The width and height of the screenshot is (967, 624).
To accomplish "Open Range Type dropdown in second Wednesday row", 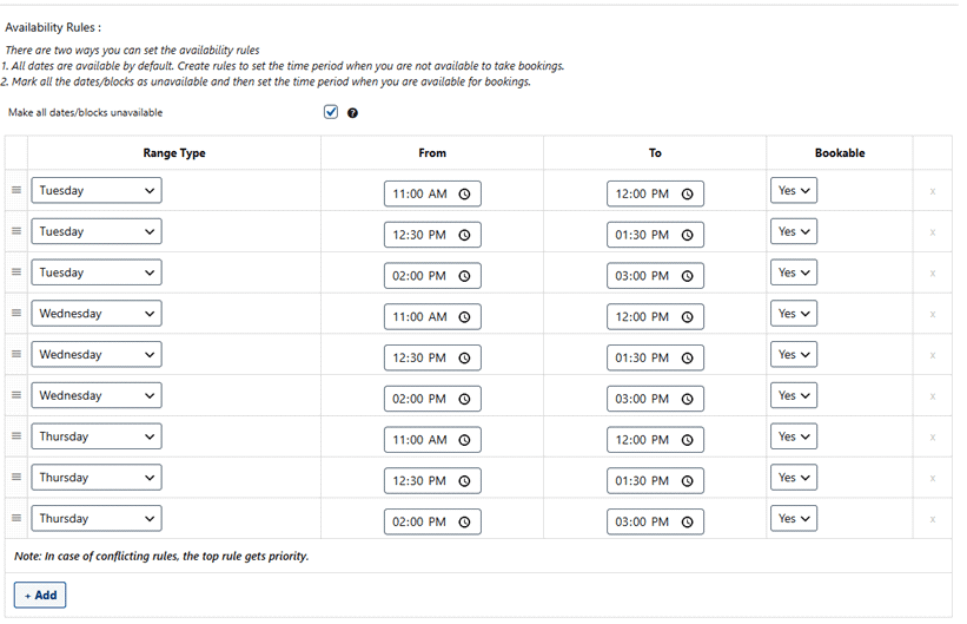I will 96,355.
